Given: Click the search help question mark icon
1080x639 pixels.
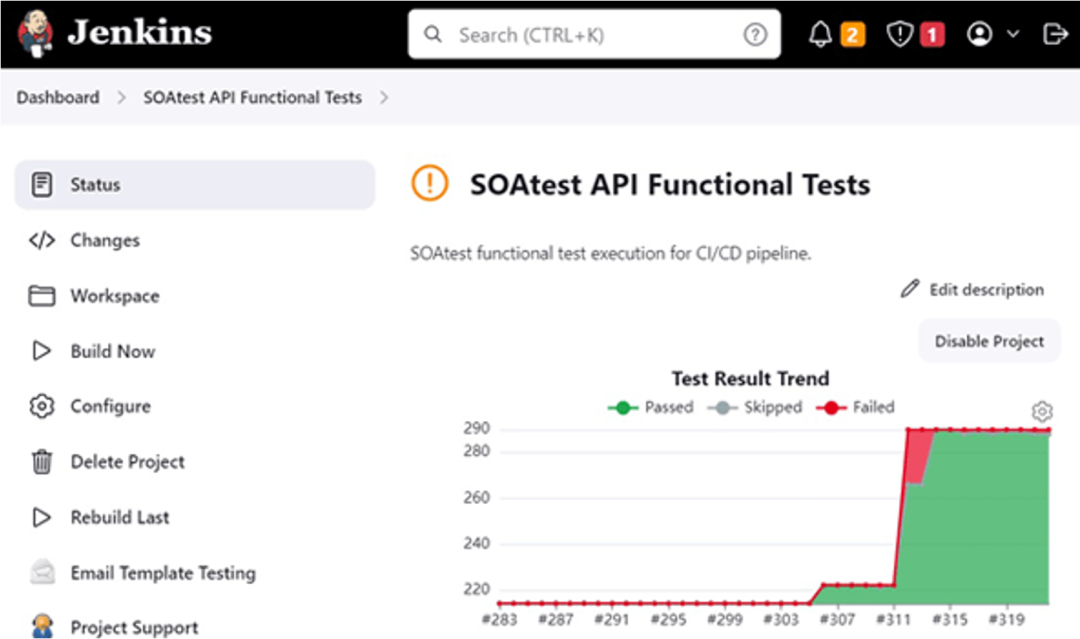Looking at the screenshot, I should point(755,35).
